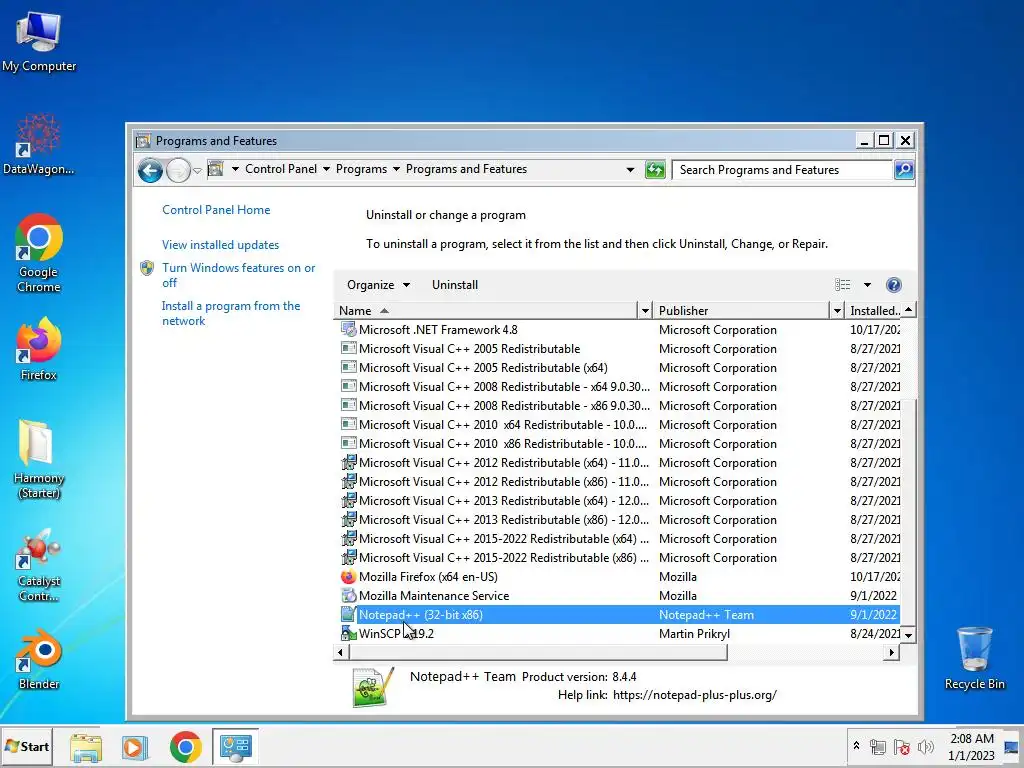Image resolution: width=1024 pixels, height=768 pixels.
Task: Open the Firefox desktop shortcut
Action: tap(39, 349)
